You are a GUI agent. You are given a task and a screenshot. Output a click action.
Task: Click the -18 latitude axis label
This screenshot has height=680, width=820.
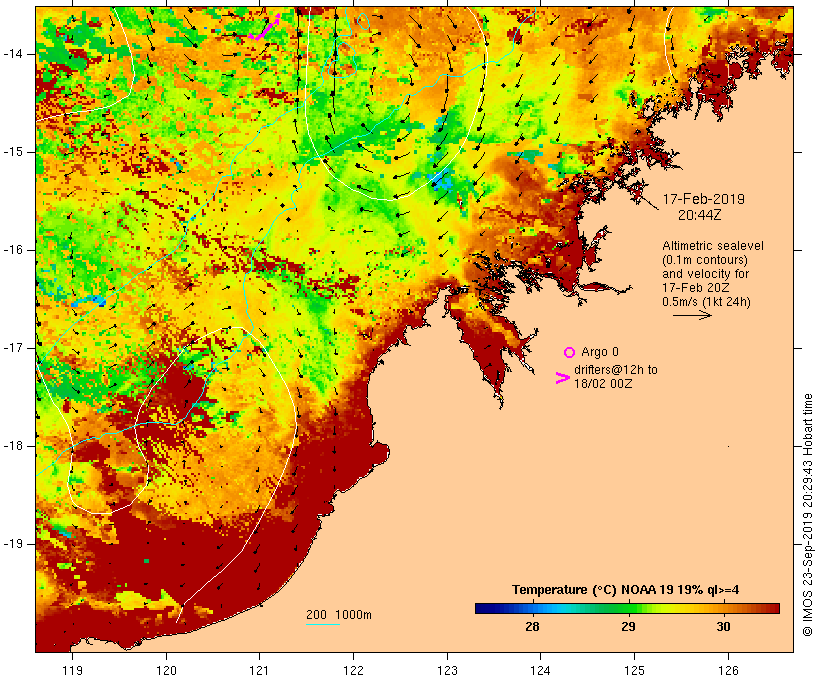tap(13, 446)
